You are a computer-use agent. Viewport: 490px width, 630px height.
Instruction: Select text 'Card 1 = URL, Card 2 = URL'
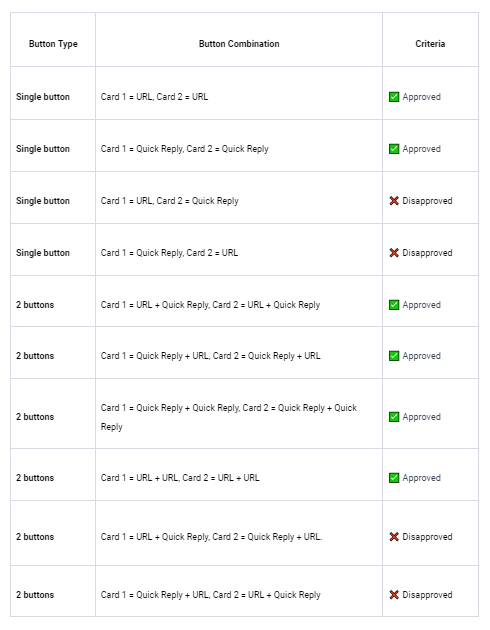click(154, 97)
